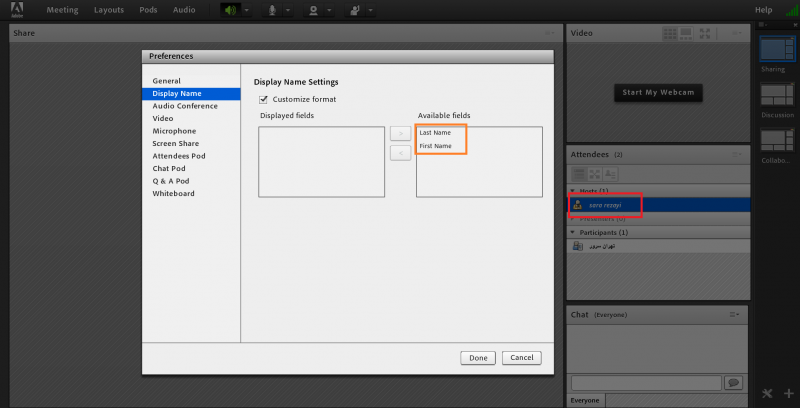This screenshot has width=800, height=408.
Task: Click the send chat message icon
Action: [x=733, y=383]
